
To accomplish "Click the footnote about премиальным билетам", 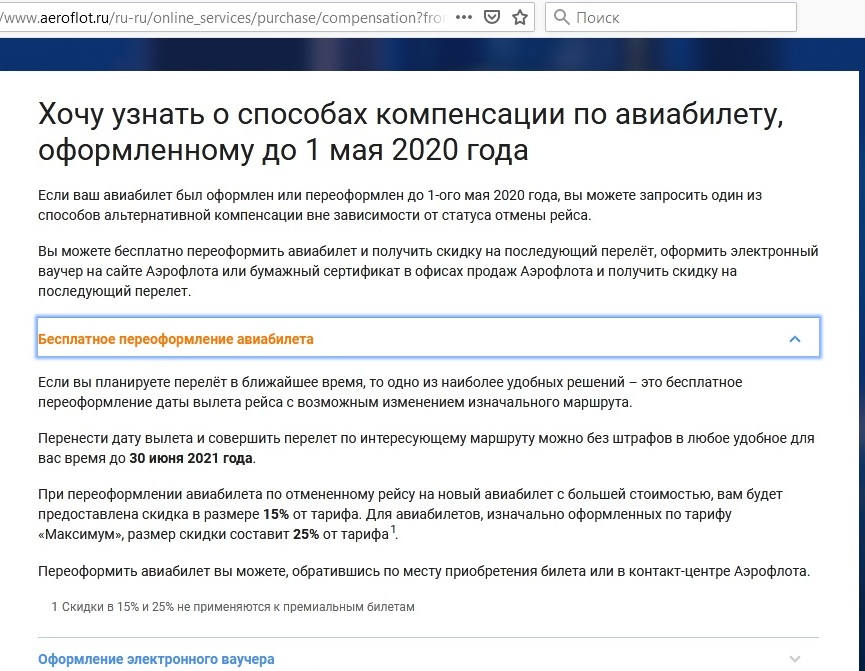I will pos(232,606).
